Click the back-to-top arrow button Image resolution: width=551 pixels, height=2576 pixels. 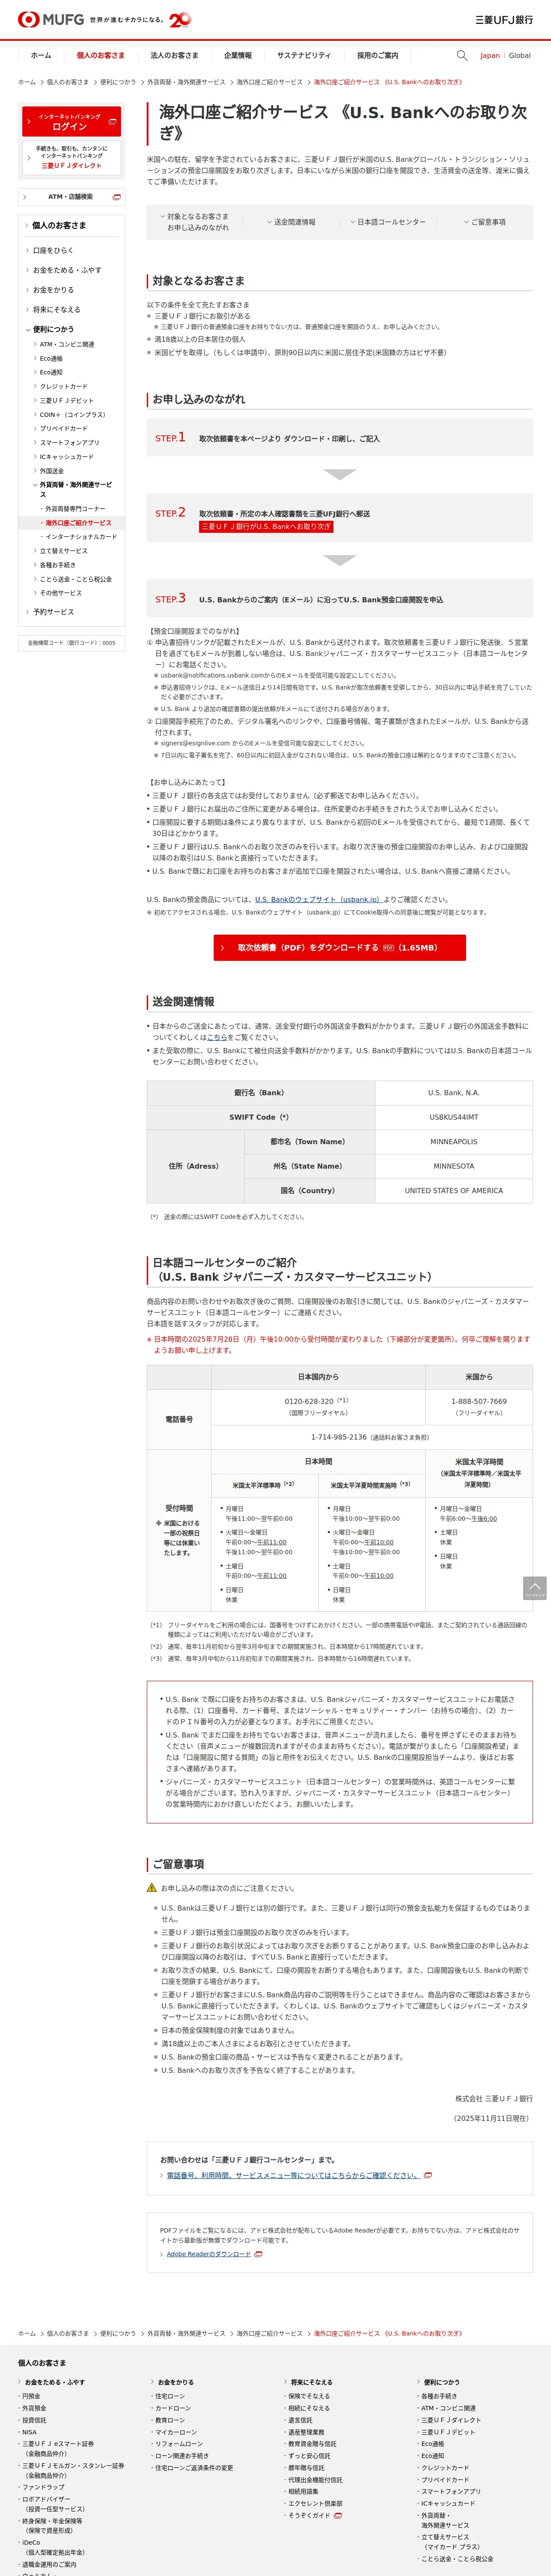click(535, 1588)
